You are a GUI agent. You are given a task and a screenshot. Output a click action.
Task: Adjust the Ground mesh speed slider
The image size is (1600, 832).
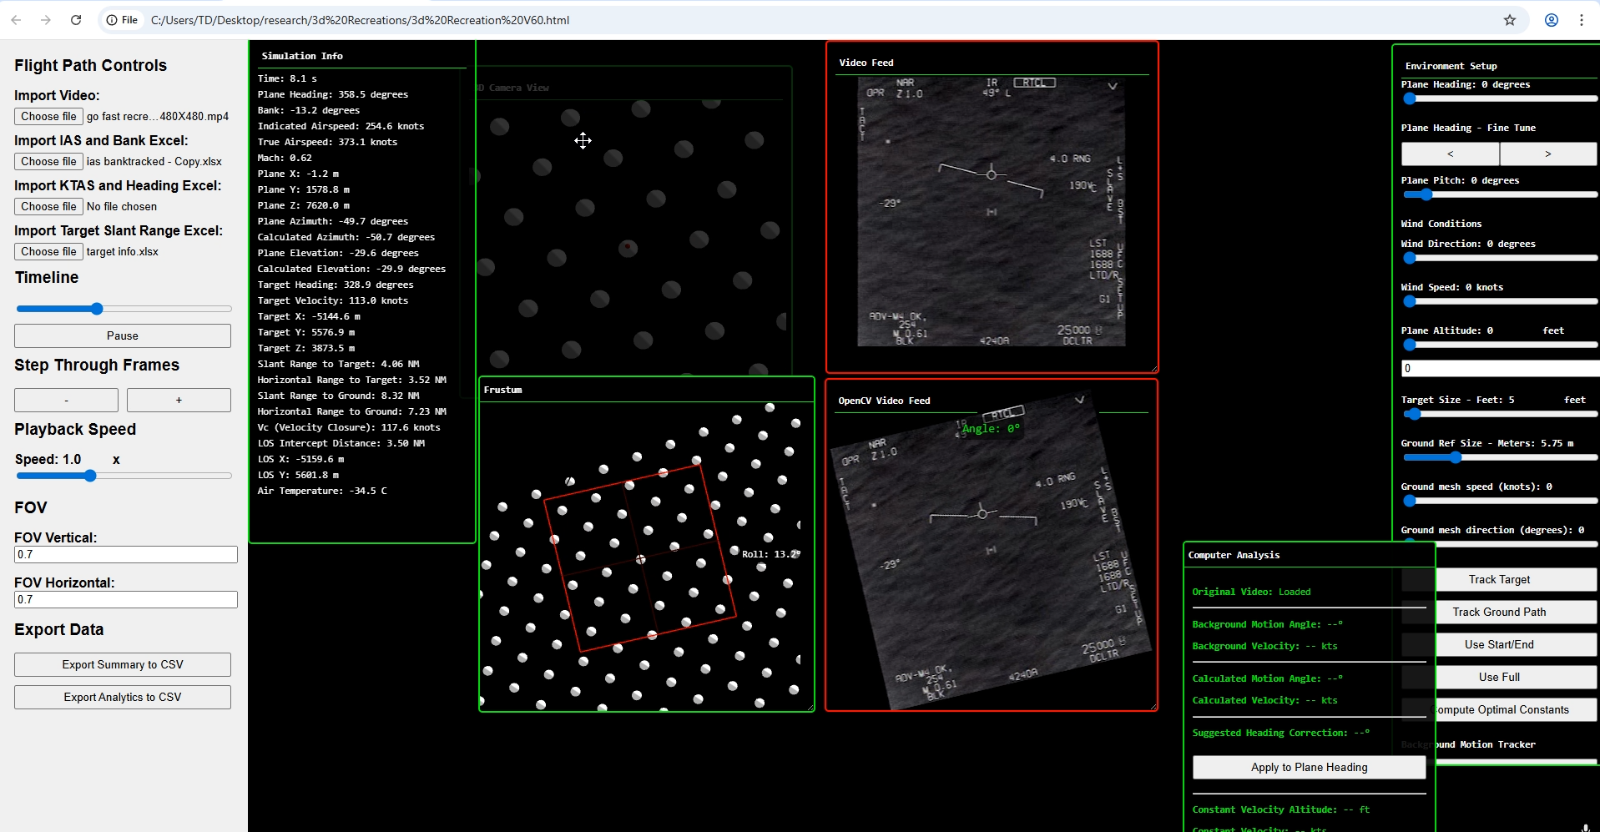[x=1499, y=501]
